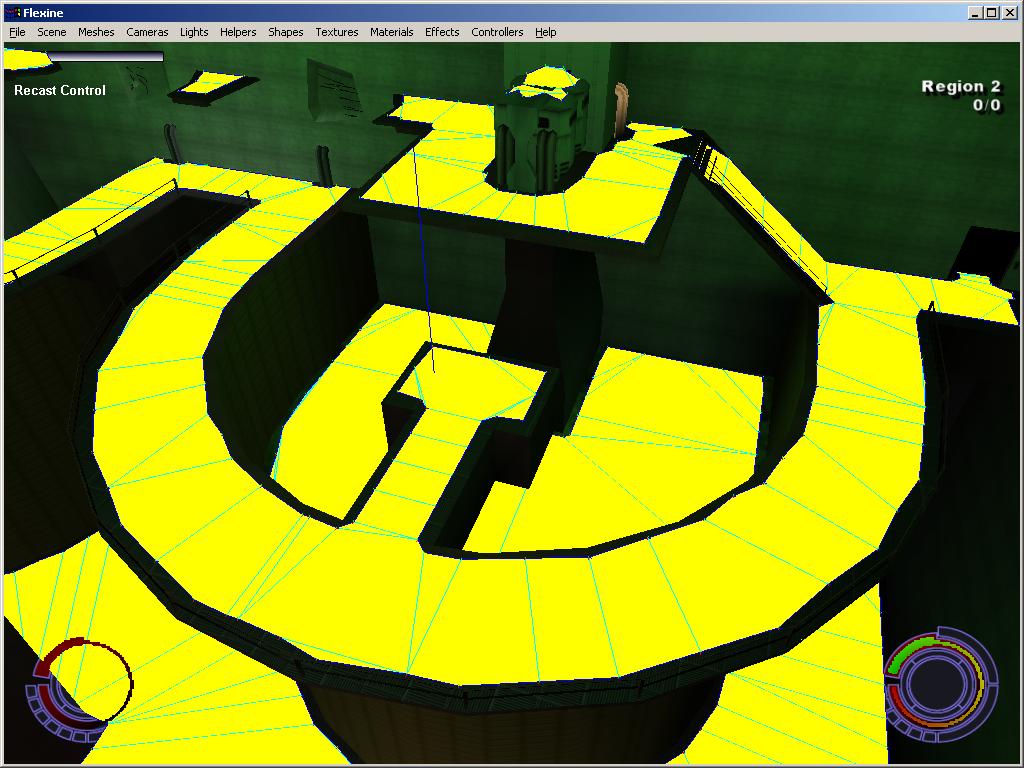The image size is (1024, 768).
Task: Open the File menu
Action: coord(17,32)
